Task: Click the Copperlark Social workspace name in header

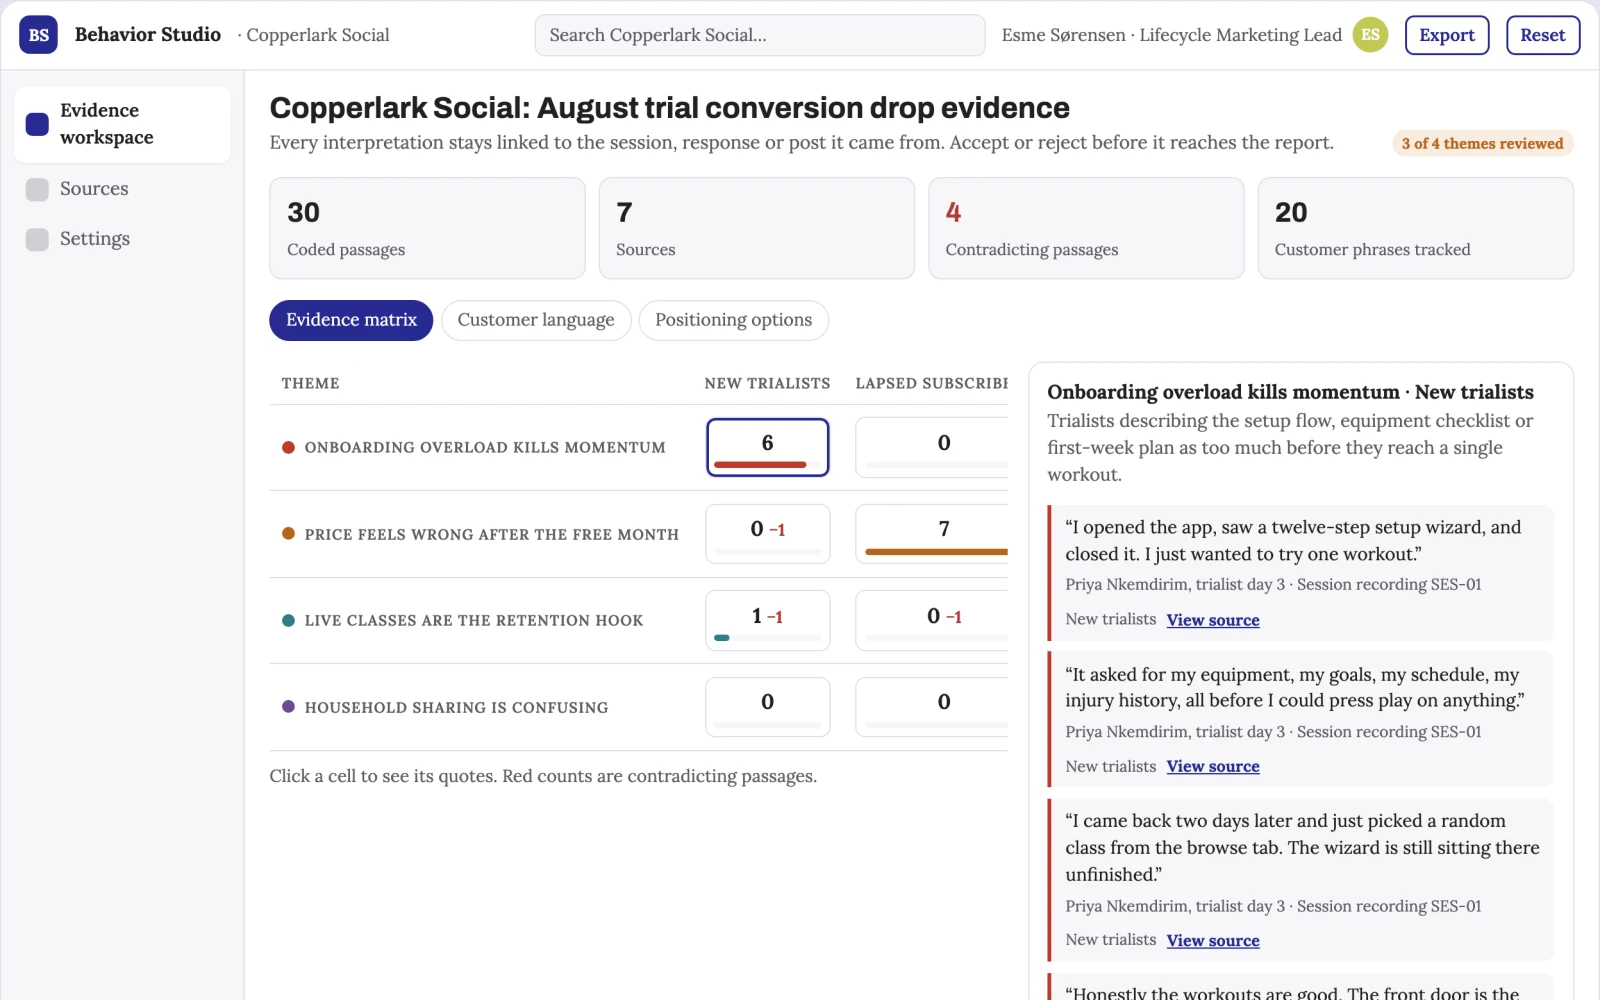Action: tap(318, 35)
